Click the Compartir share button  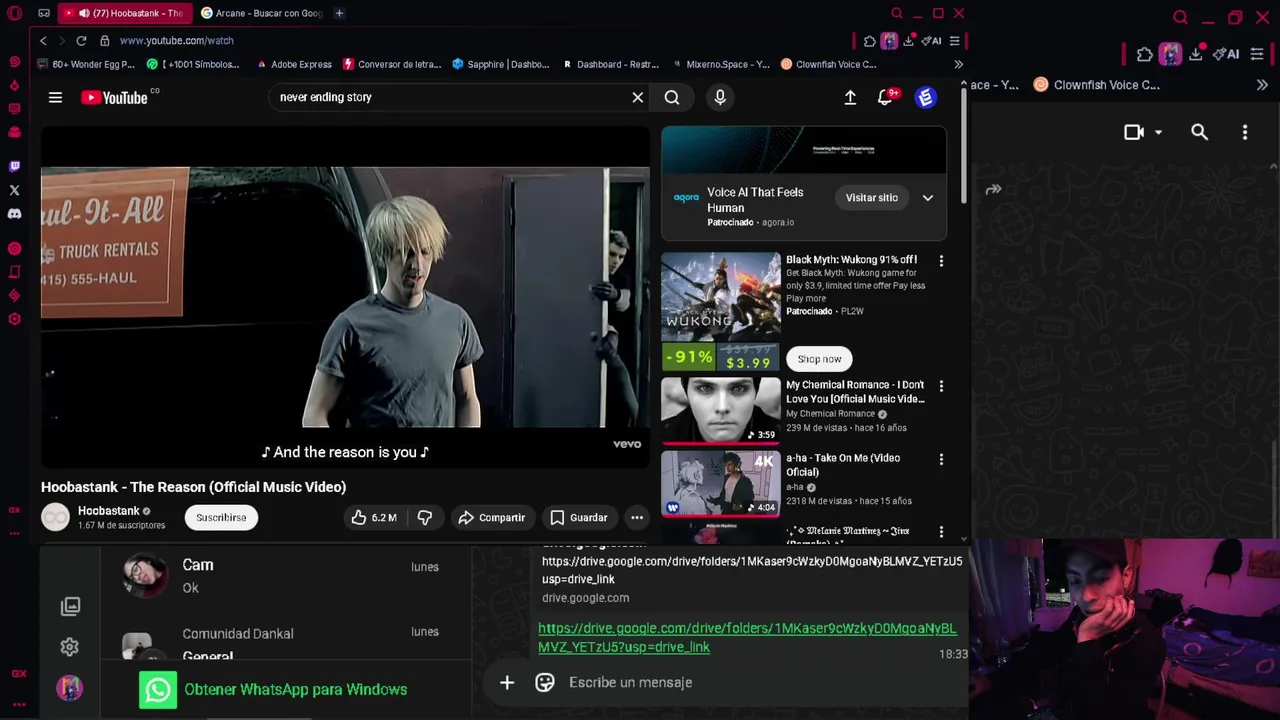tap(491, 518)
